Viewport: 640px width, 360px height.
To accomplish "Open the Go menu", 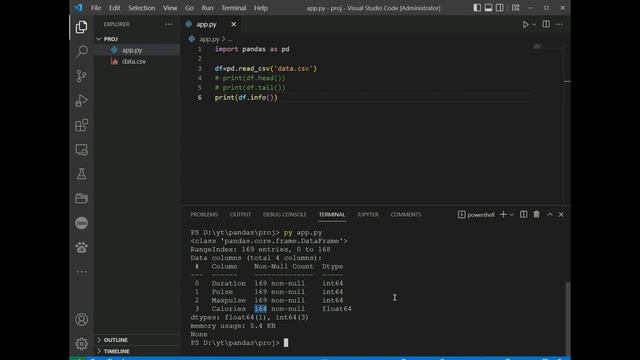I will click(x=189, y=8).
